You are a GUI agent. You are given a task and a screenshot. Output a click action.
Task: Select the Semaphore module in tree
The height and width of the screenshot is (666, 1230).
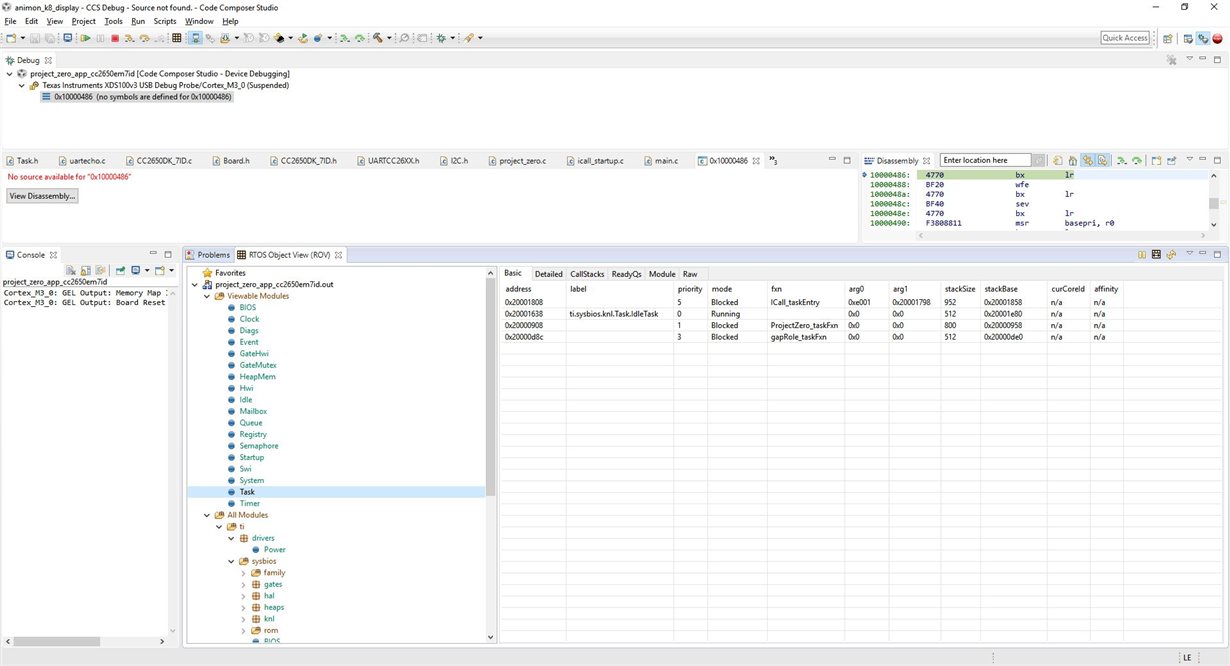click(x=258, y=446)
